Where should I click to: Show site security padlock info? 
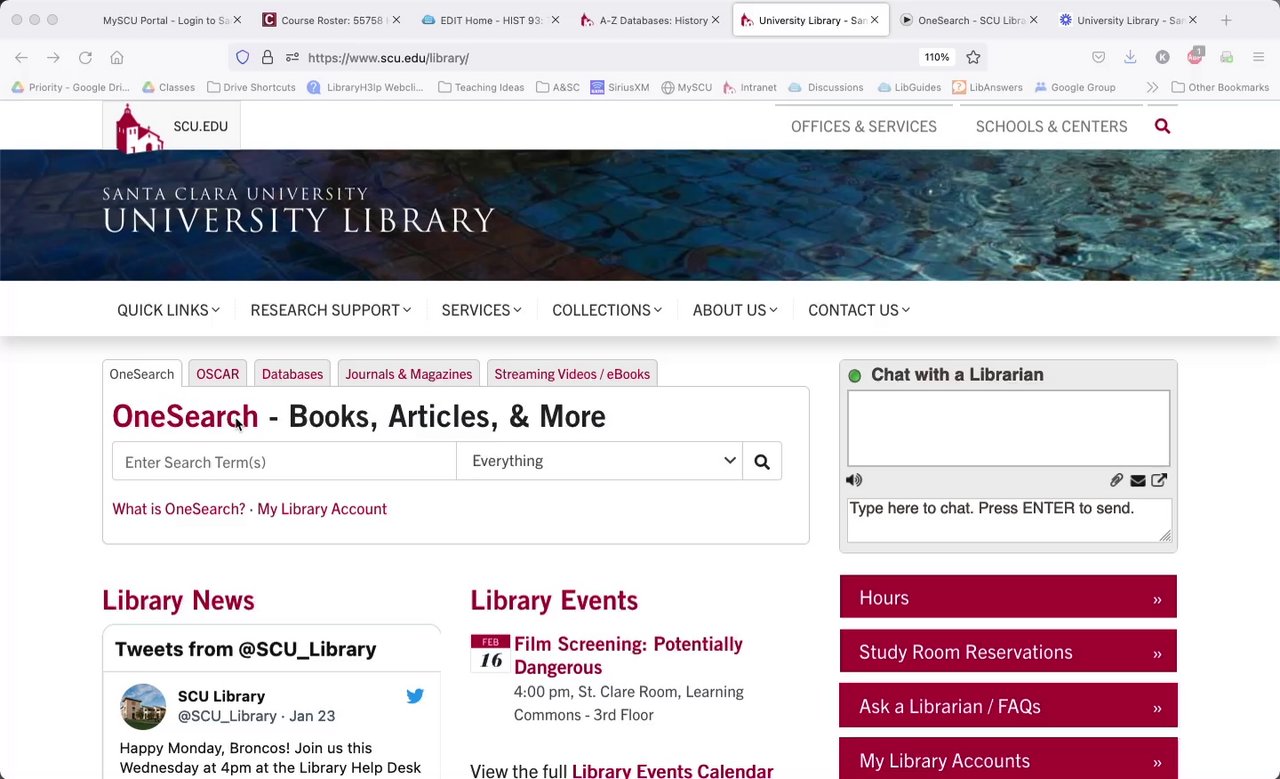(267, 58)
